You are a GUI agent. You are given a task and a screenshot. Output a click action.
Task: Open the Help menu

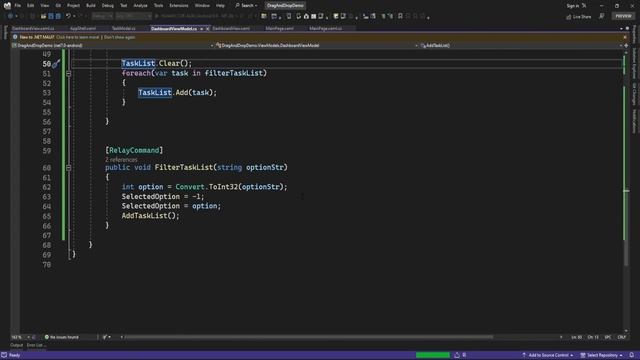click(x=220, y=6)
